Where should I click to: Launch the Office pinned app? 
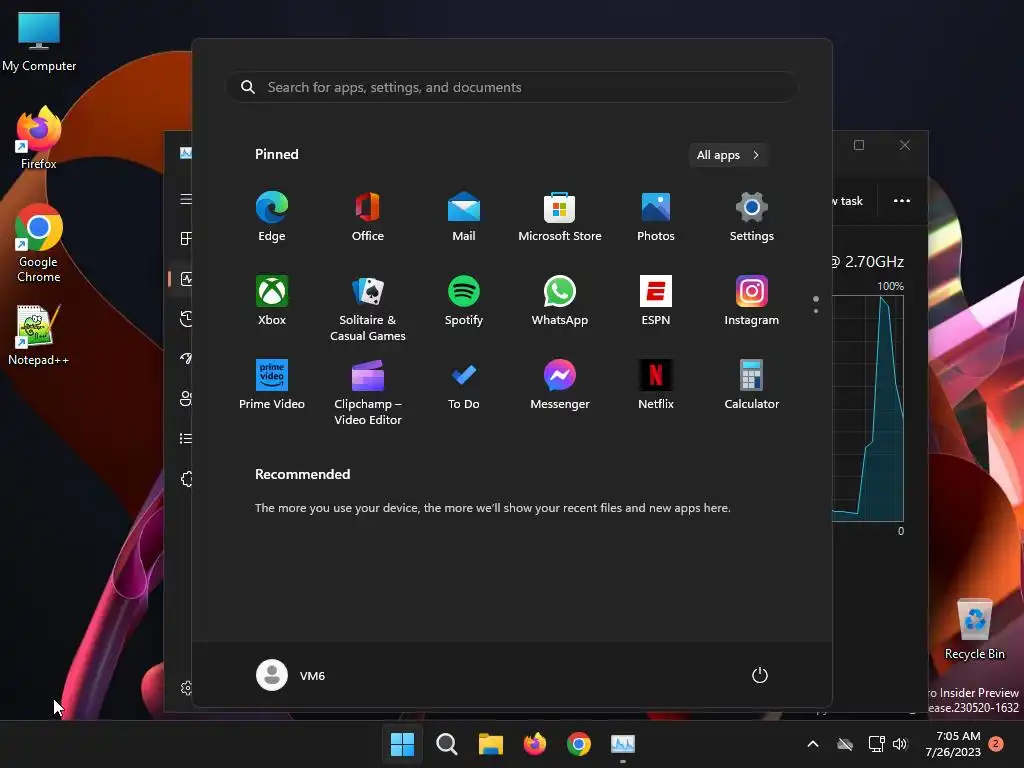(368, 217)
